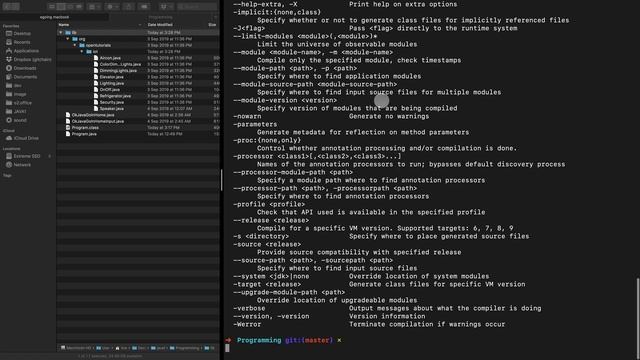
Task: Switch Finder to list view
Action: [x=61, y=7]
